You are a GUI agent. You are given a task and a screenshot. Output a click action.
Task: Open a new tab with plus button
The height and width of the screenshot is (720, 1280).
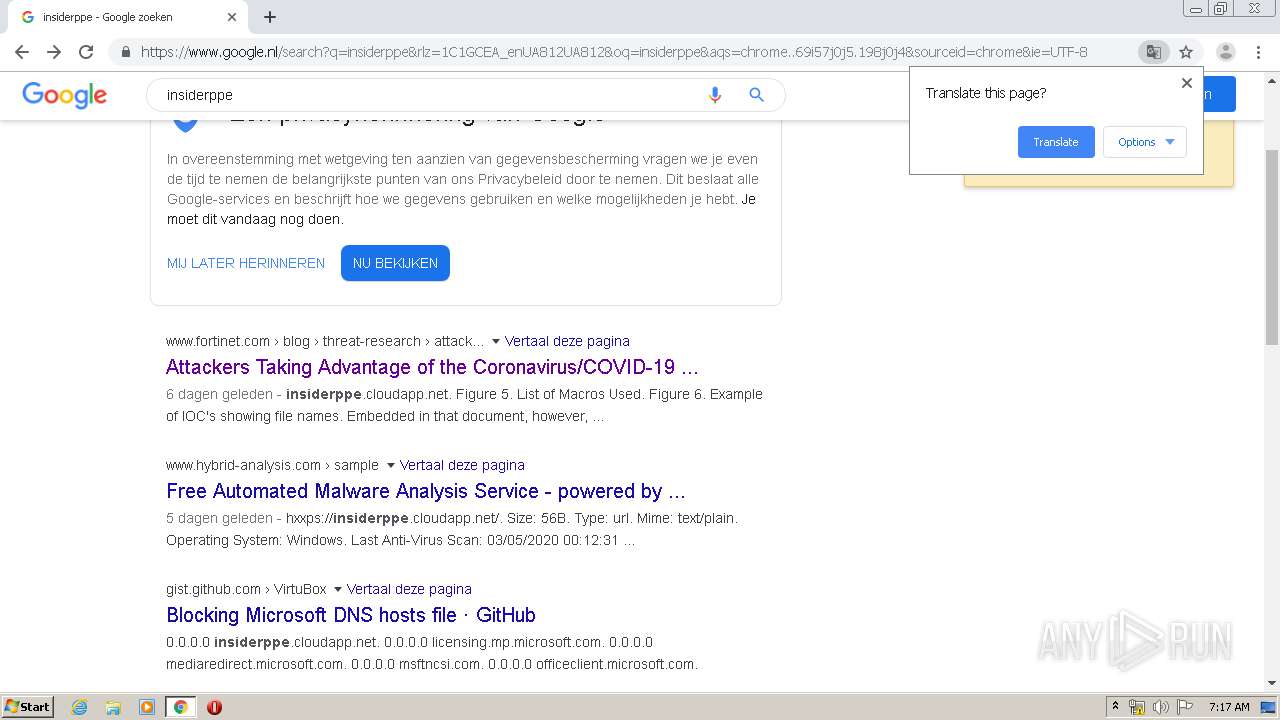pyautogui.click(x=270, y=17)
